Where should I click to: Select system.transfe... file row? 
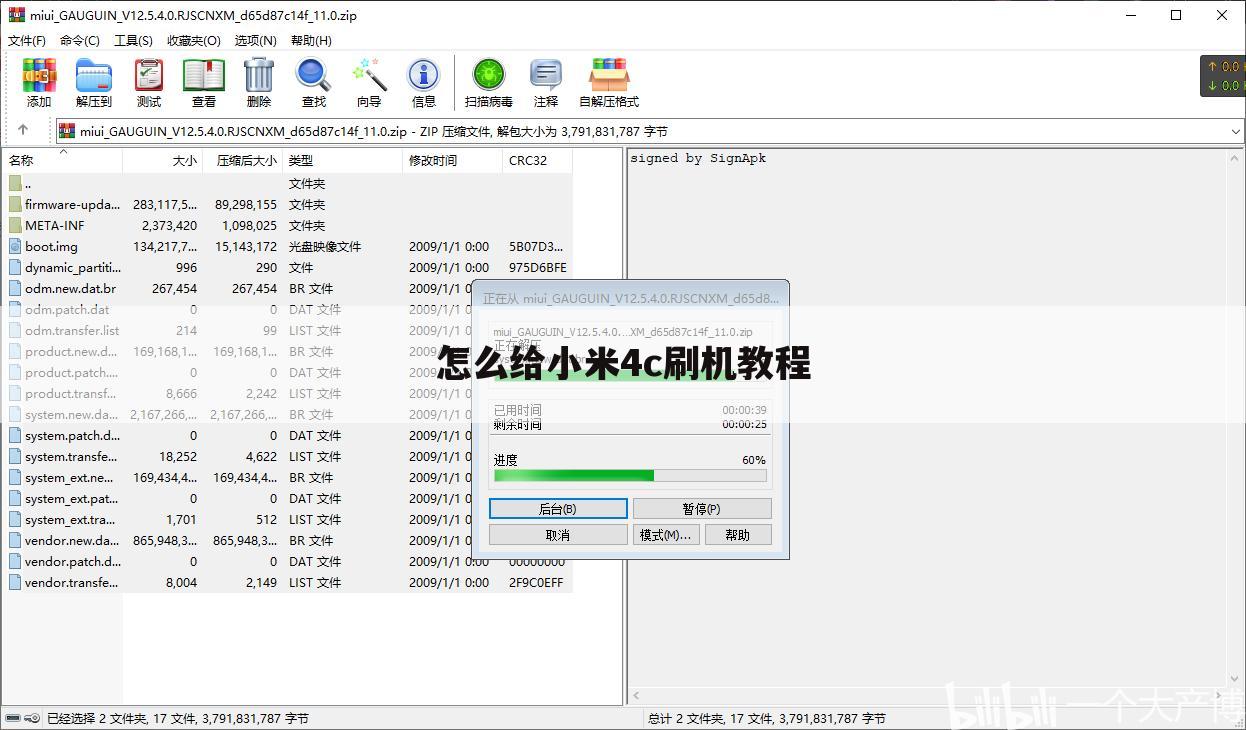click(287, 456)
